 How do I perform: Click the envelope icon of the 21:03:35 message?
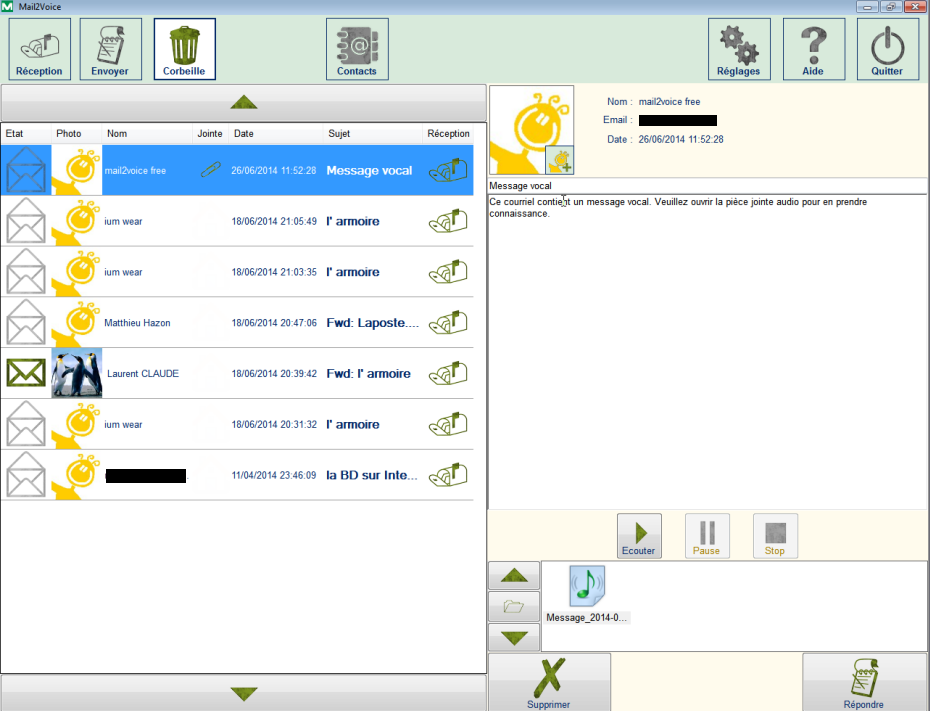point(26,272)
